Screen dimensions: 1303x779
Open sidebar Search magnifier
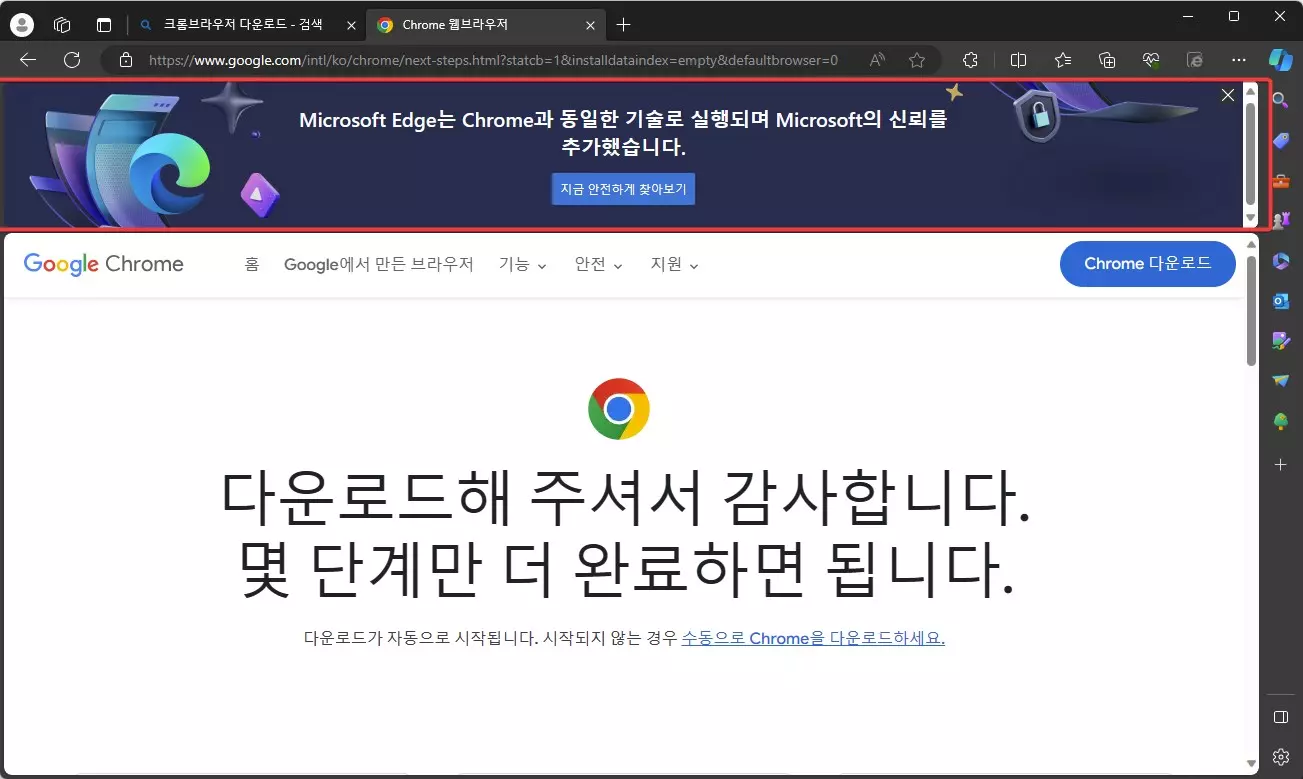click(1280, 100)
